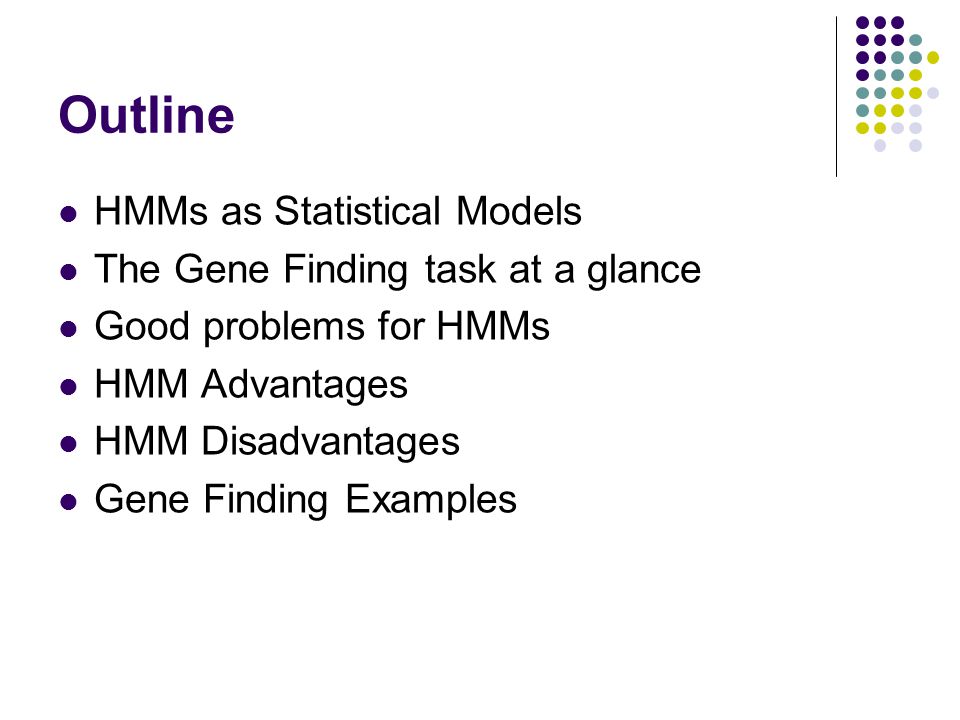Click bullet dot beside Gene Finding Examples
Image resolution: width=960 pixels, height=720 pixels.
[x=69, y=502]
